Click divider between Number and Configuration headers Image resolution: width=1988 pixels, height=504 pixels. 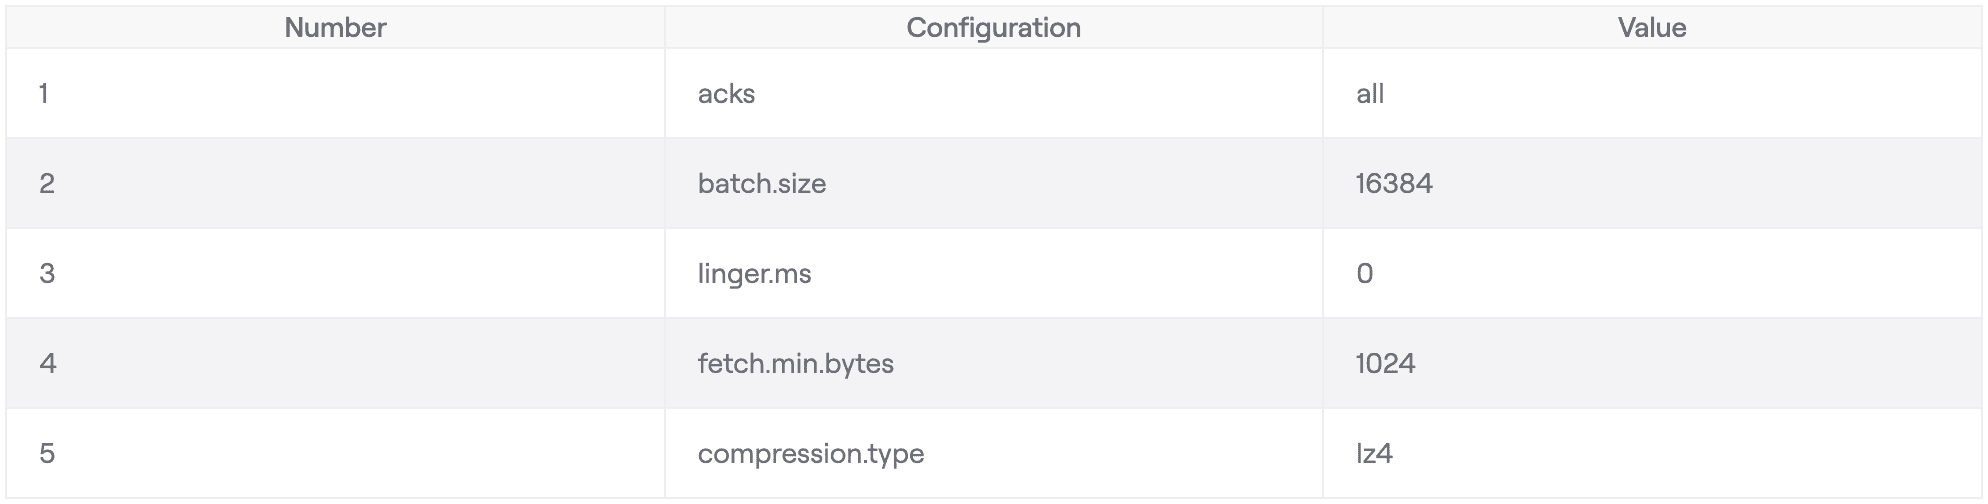point(665,28)
